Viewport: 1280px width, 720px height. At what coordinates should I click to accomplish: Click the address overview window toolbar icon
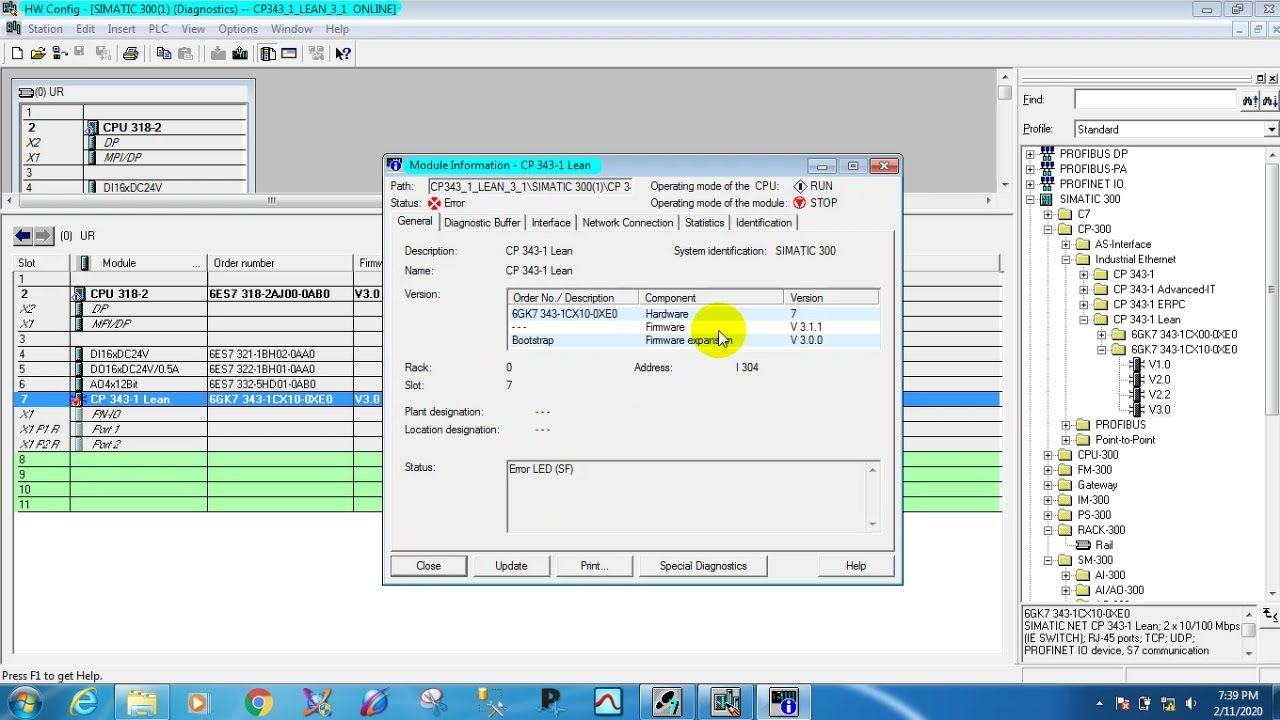coord(289,54)
